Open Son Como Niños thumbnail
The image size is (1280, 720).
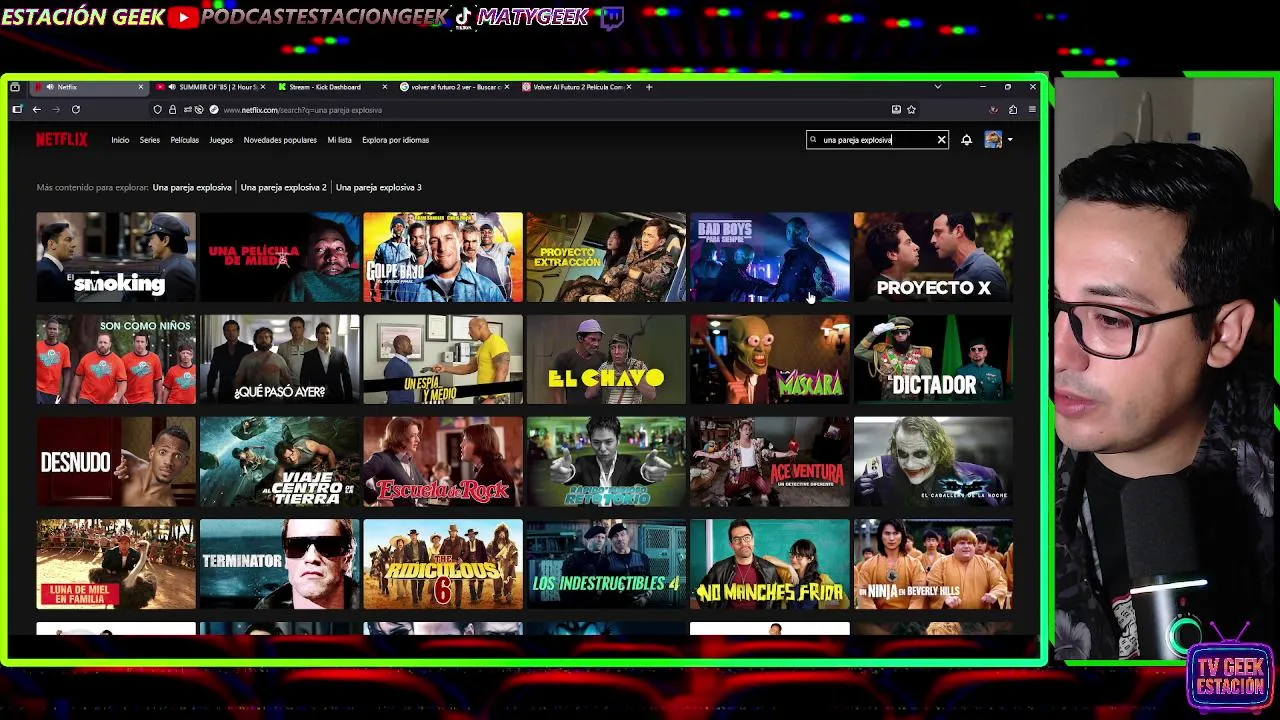pos(116,360)
